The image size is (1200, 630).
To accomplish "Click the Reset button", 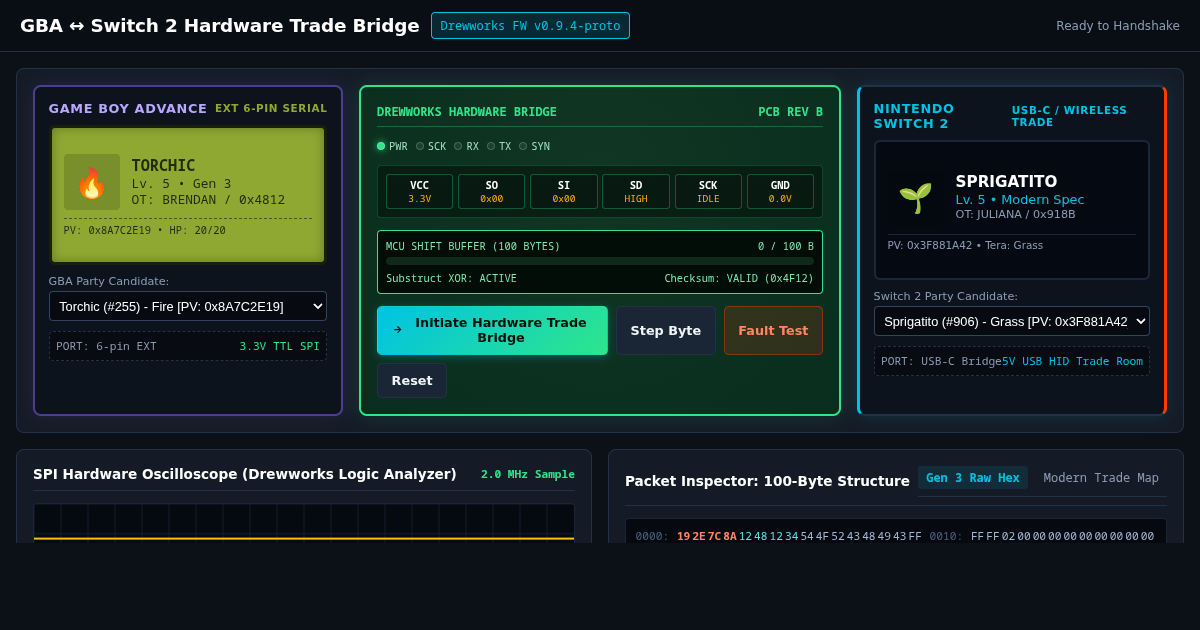I will tap(412, 380).
